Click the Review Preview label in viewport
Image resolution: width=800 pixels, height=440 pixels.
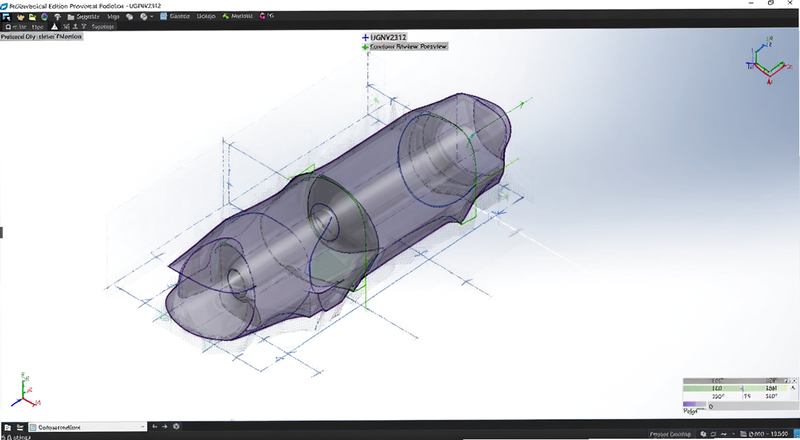pyautogui.click(x=409, y=46)
